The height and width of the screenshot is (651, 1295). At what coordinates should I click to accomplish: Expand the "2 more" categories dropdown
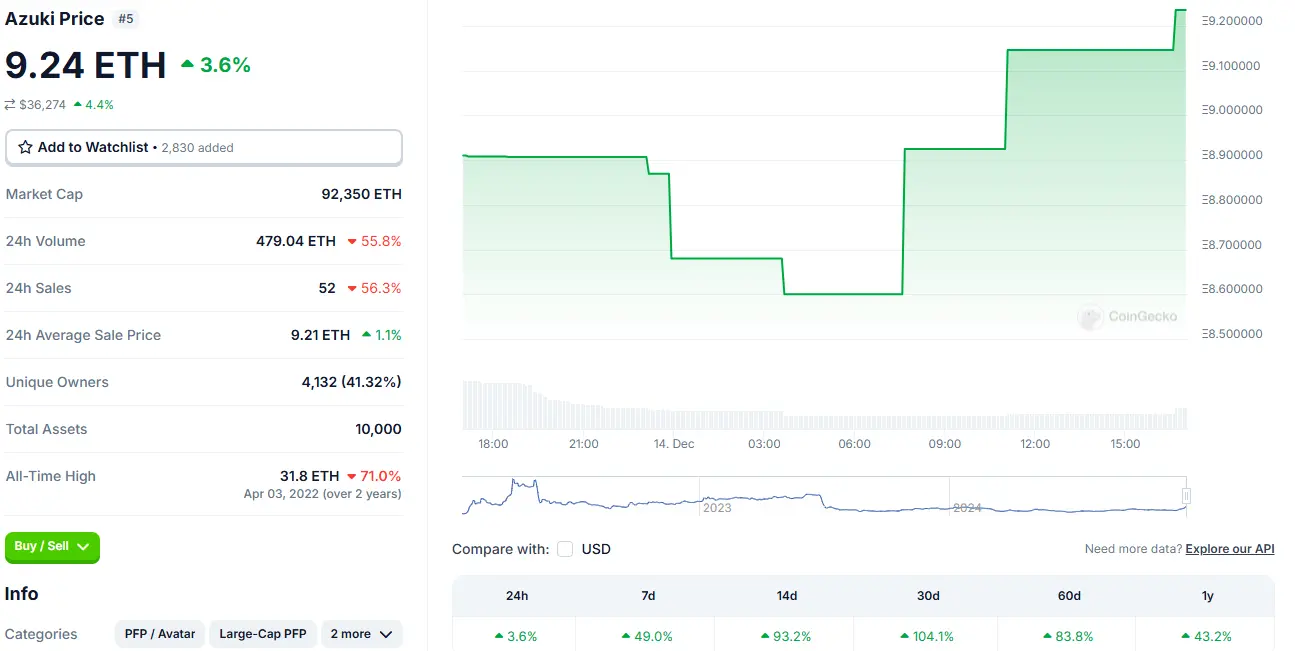[361, 634]
